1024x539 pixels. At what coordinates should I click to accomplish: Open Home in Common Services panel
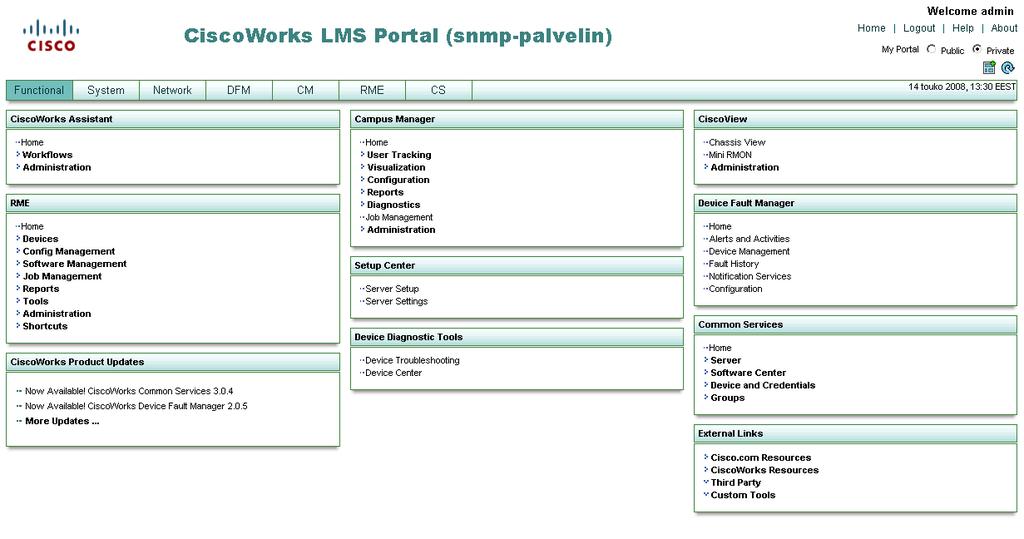point(720,348)
